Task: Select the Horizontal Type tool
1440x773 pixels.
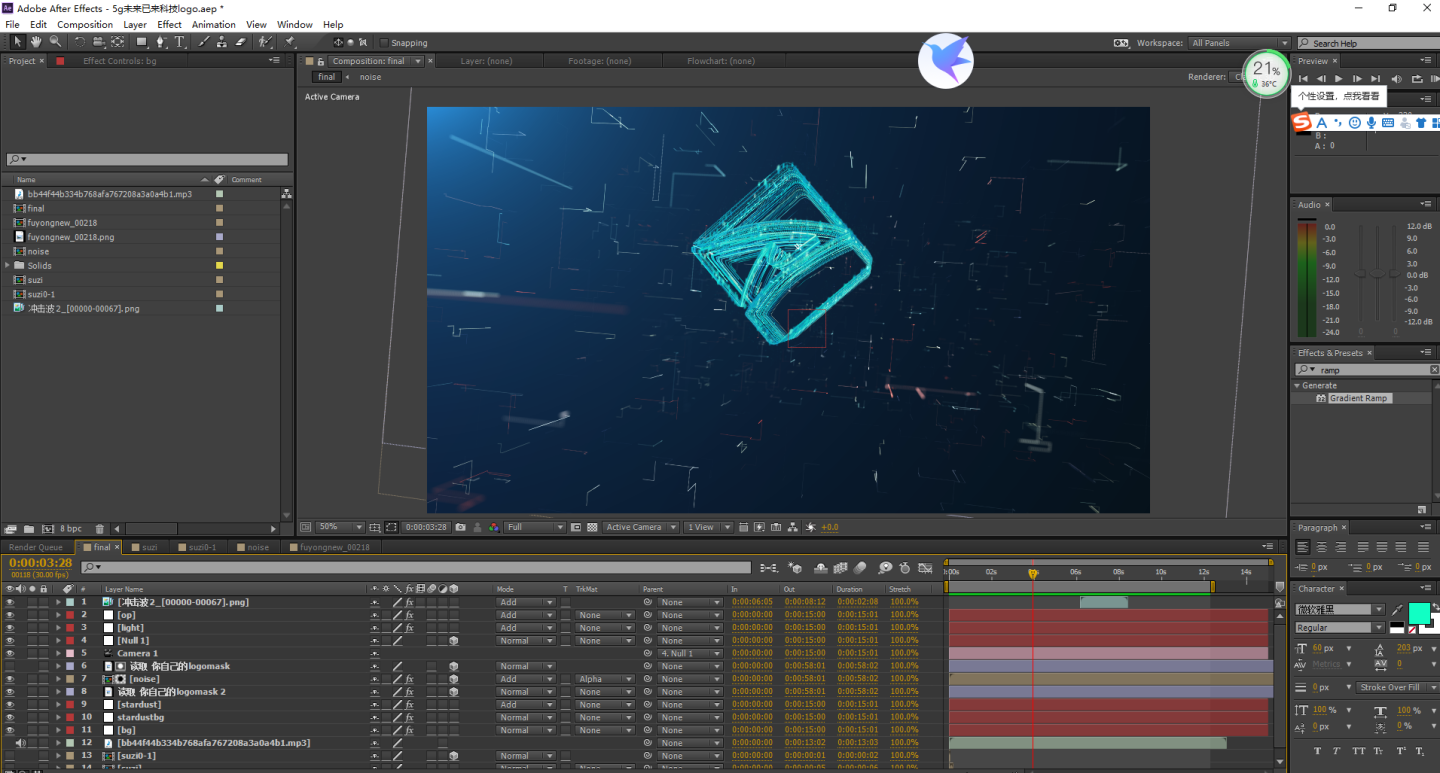Action: coord(180,42)
